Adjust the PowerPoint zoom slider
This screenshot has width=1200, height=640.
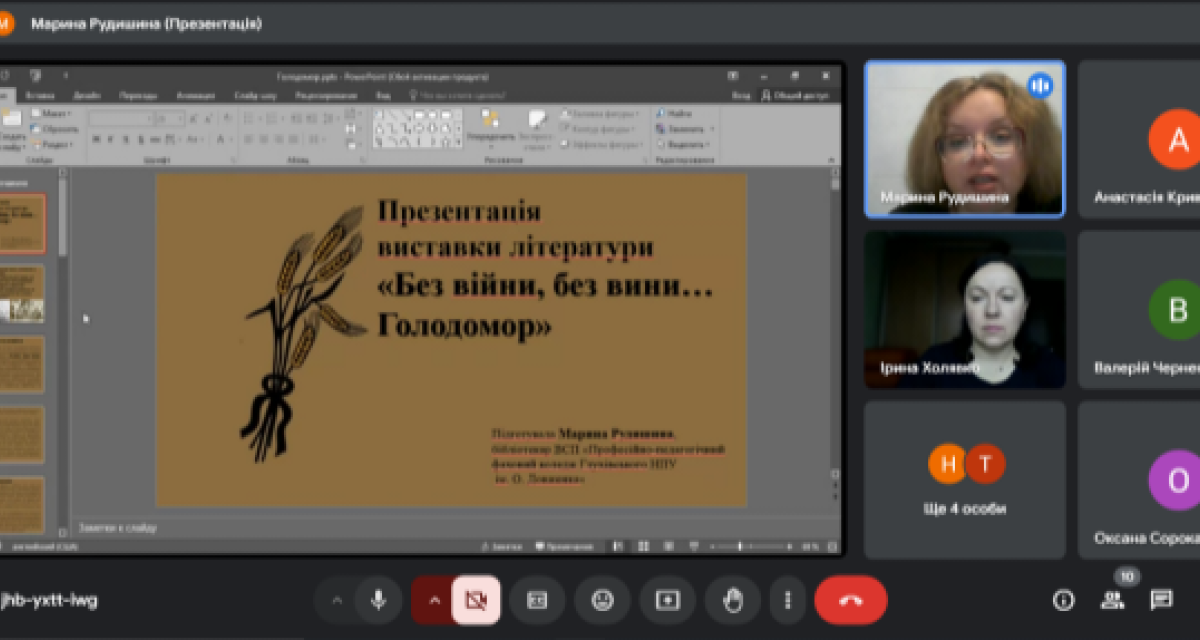click(740, 547)
